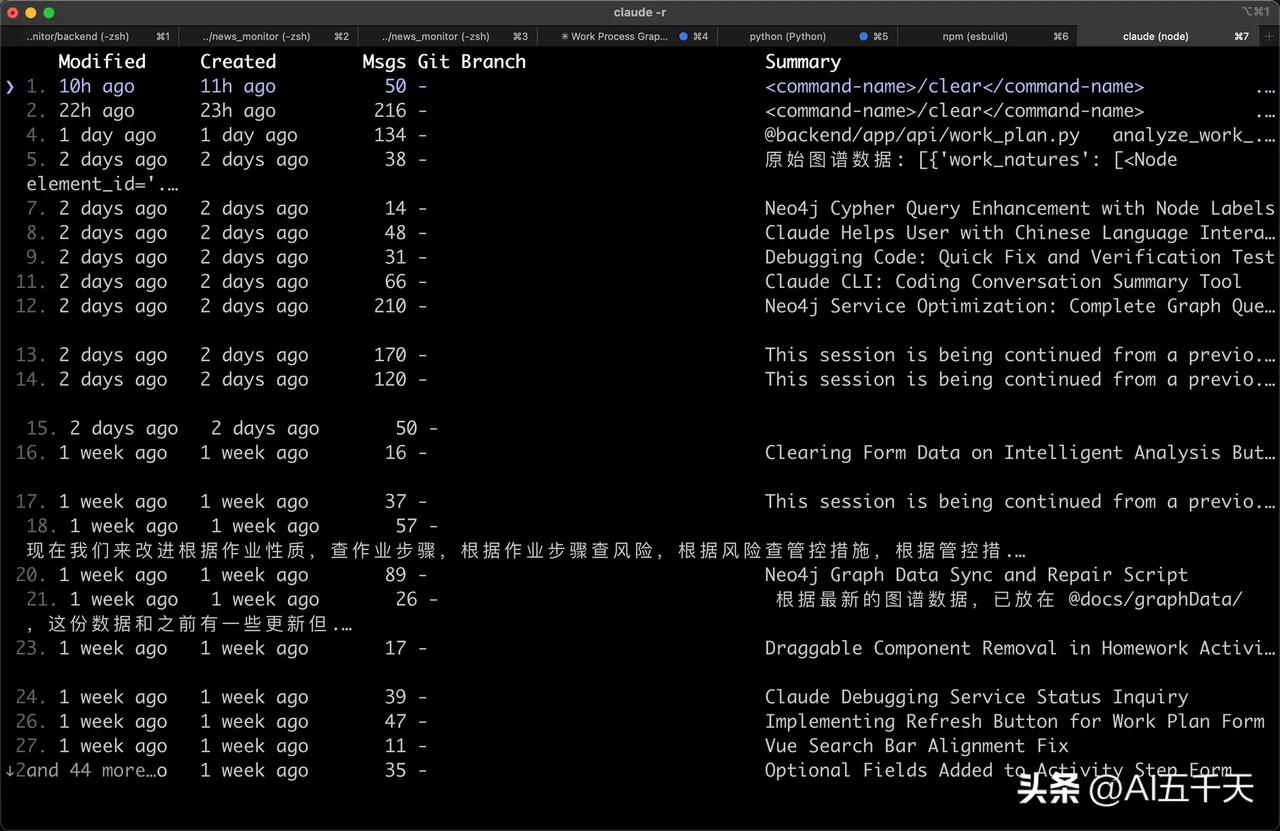Click the 'Msgs' column header
The height and width of the screenshot is (831, 1280).
384,62
